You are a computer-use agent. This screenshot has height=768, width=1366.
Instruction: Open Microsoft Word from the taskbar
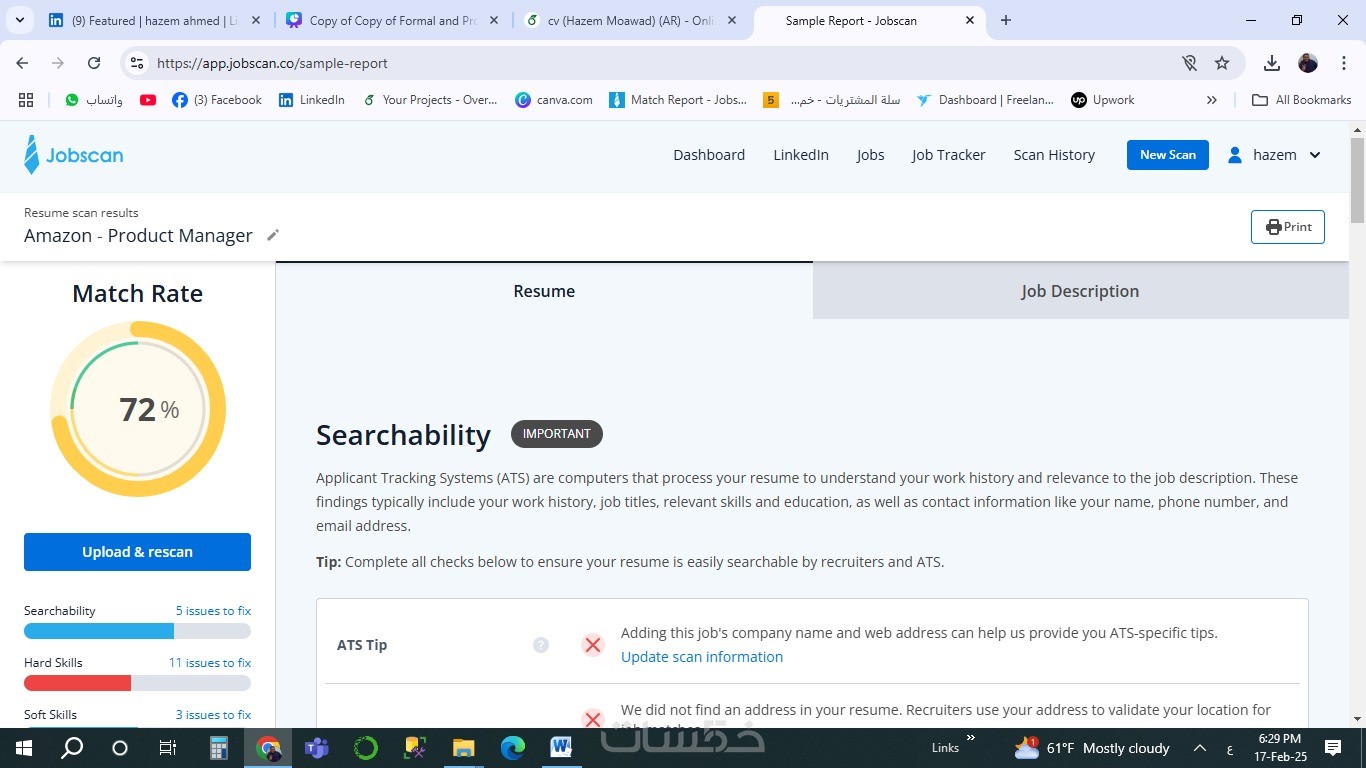(x=561, y=748)
